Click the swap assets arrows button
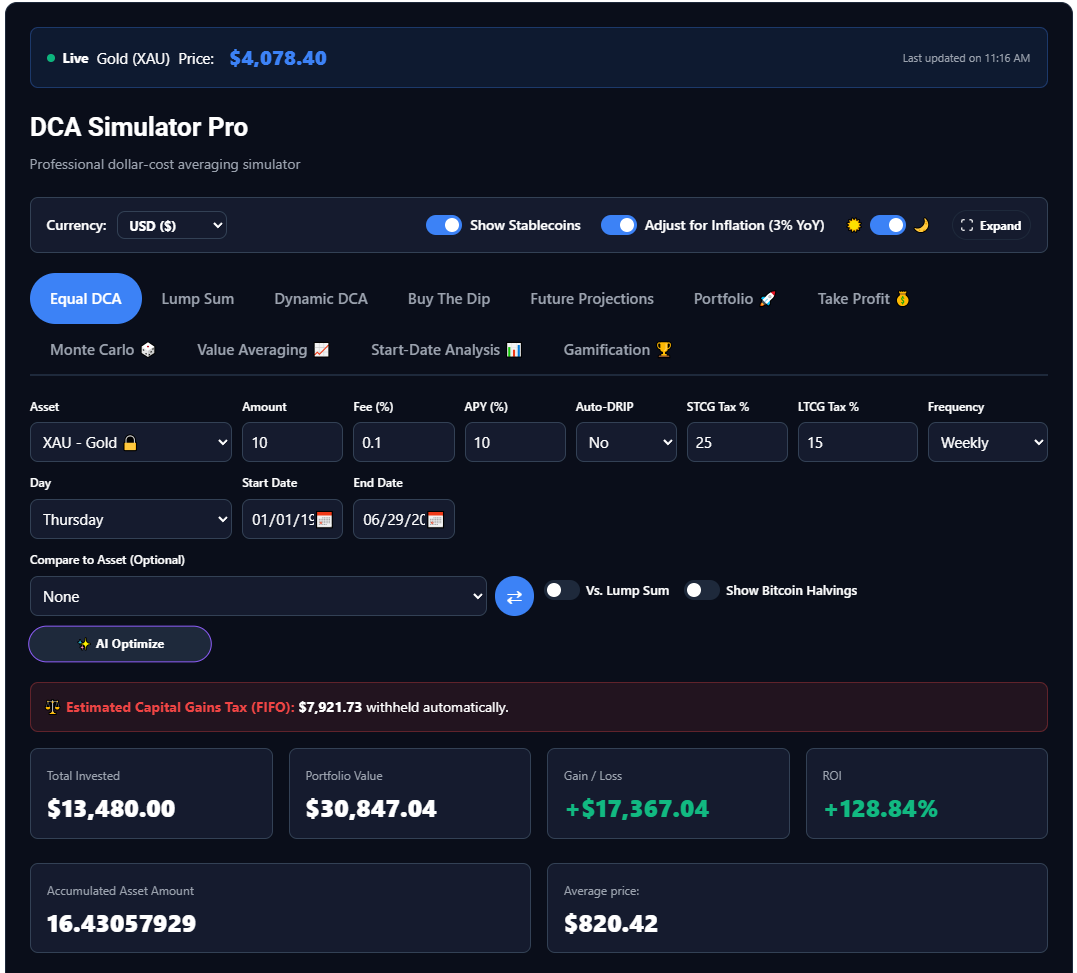The image size is (1077, 973). tap(514, 596)
